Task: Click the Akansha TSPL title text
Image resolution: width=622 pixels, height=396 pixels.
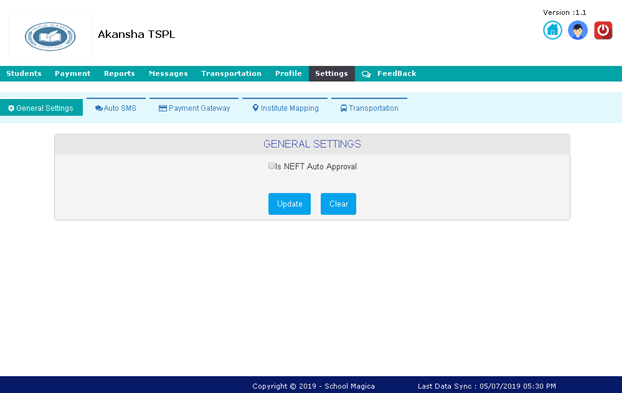Action: click(136, 34)
